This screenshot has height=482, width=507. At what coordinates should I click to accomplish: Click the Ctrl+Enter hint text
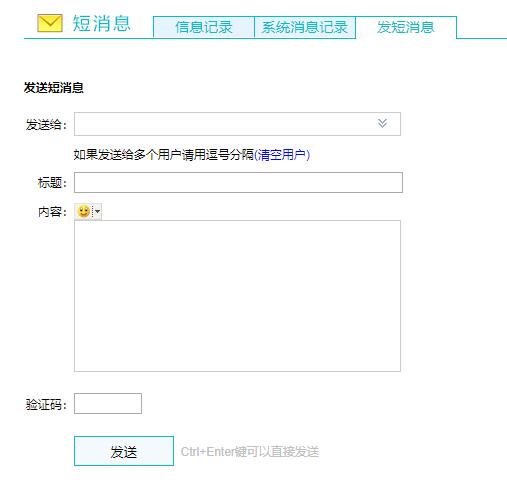pyautogui.click(x=250, y=452)
